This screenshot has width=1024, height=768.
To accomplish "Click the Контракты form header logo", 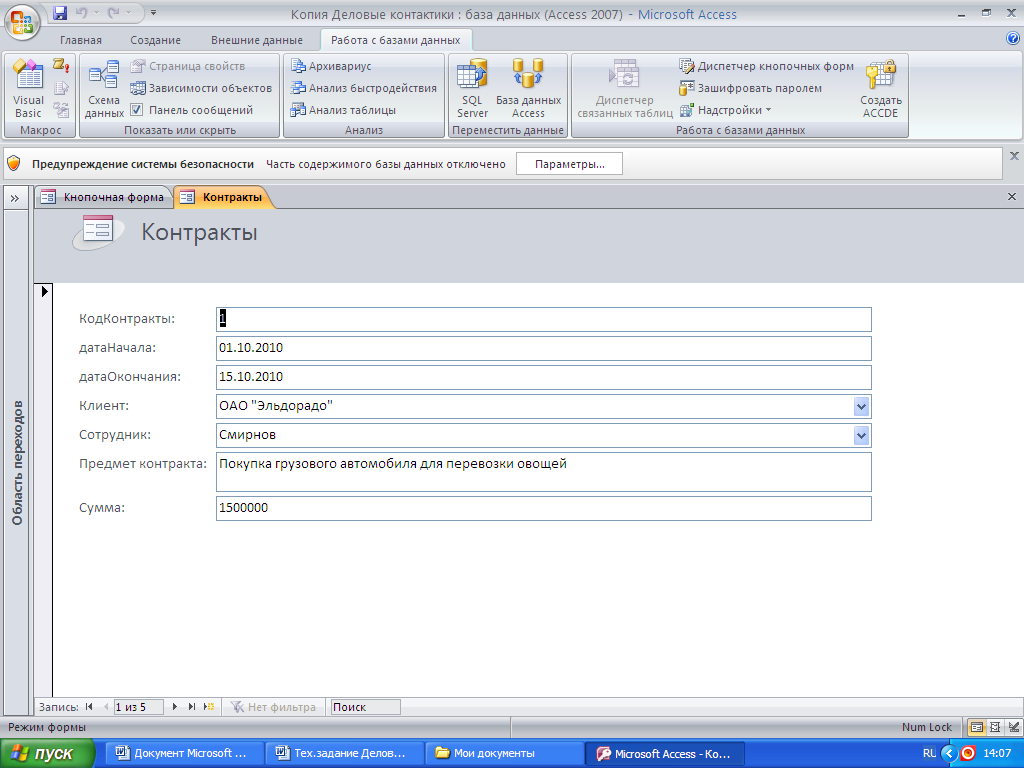I will coord(97,232).
